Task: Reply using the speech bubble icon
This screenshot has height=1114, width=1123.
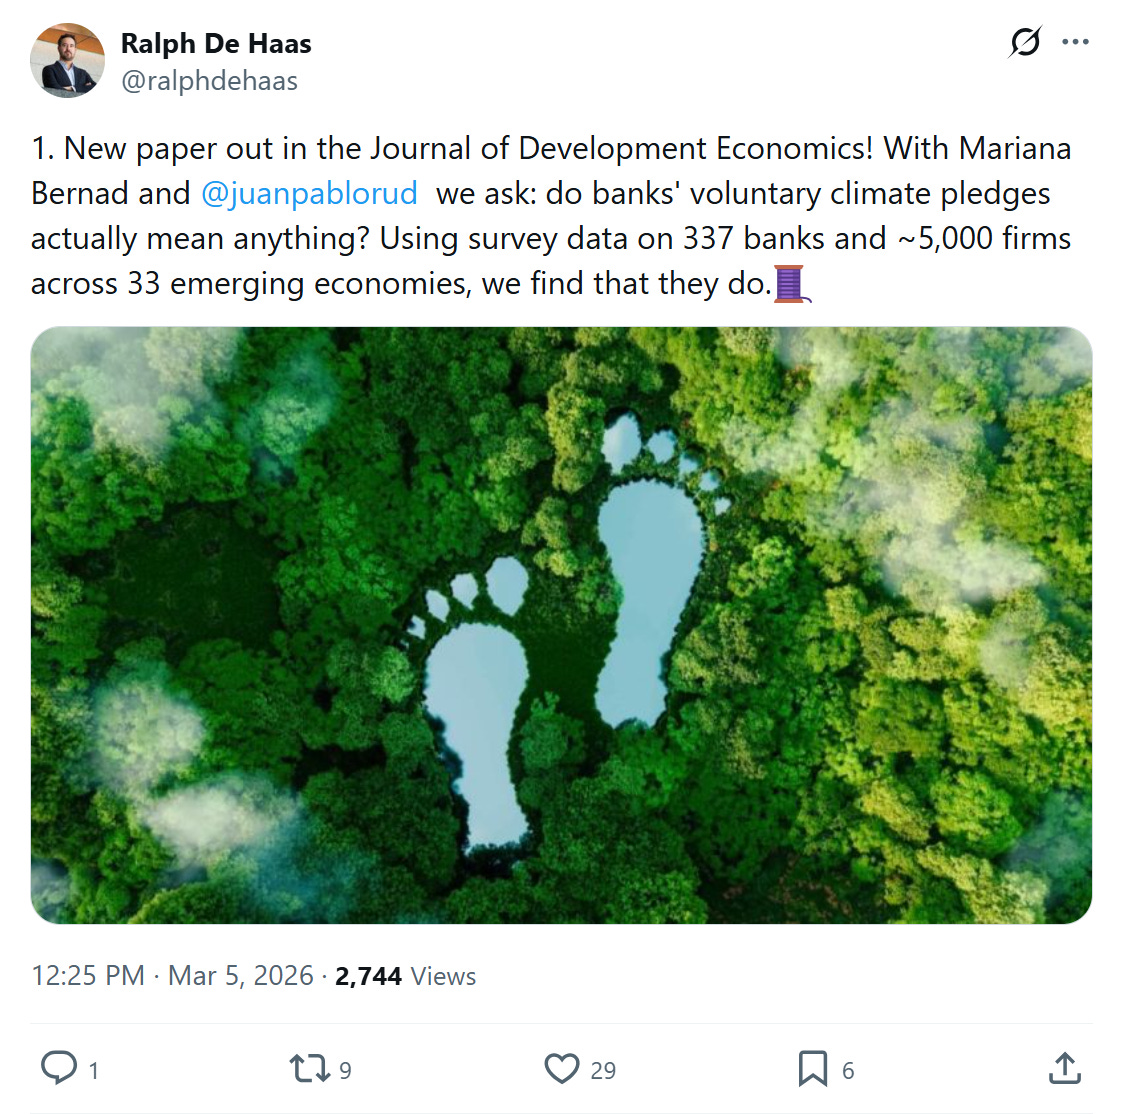Action: 59,1069
